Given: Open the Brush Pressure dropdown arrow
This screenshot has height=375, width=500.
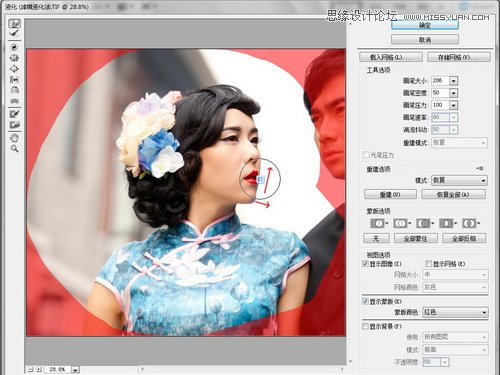Looking at the screenshot, I should coord(453,105).
